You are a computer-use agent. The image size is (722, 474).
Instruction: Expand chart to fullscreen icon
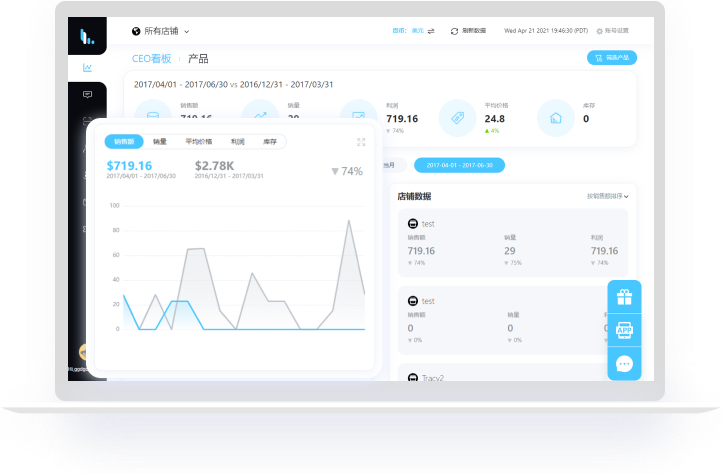click(361, 142)
